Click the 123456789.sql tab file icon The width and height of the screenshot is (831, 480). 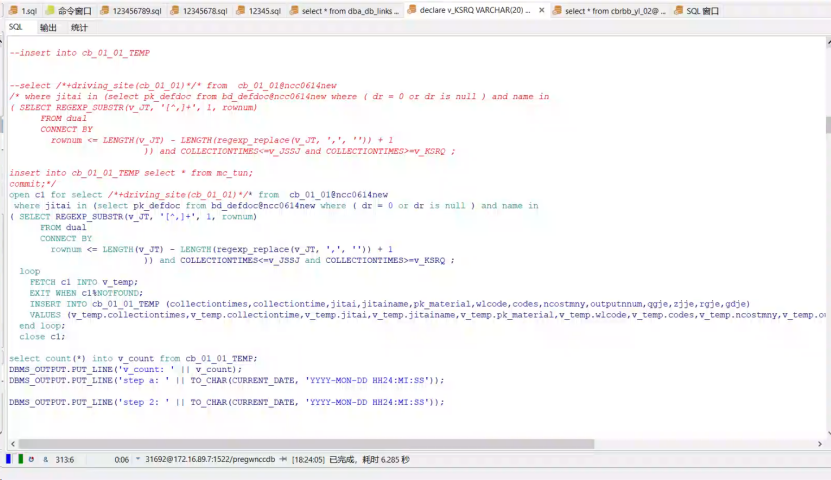point(105,11)
